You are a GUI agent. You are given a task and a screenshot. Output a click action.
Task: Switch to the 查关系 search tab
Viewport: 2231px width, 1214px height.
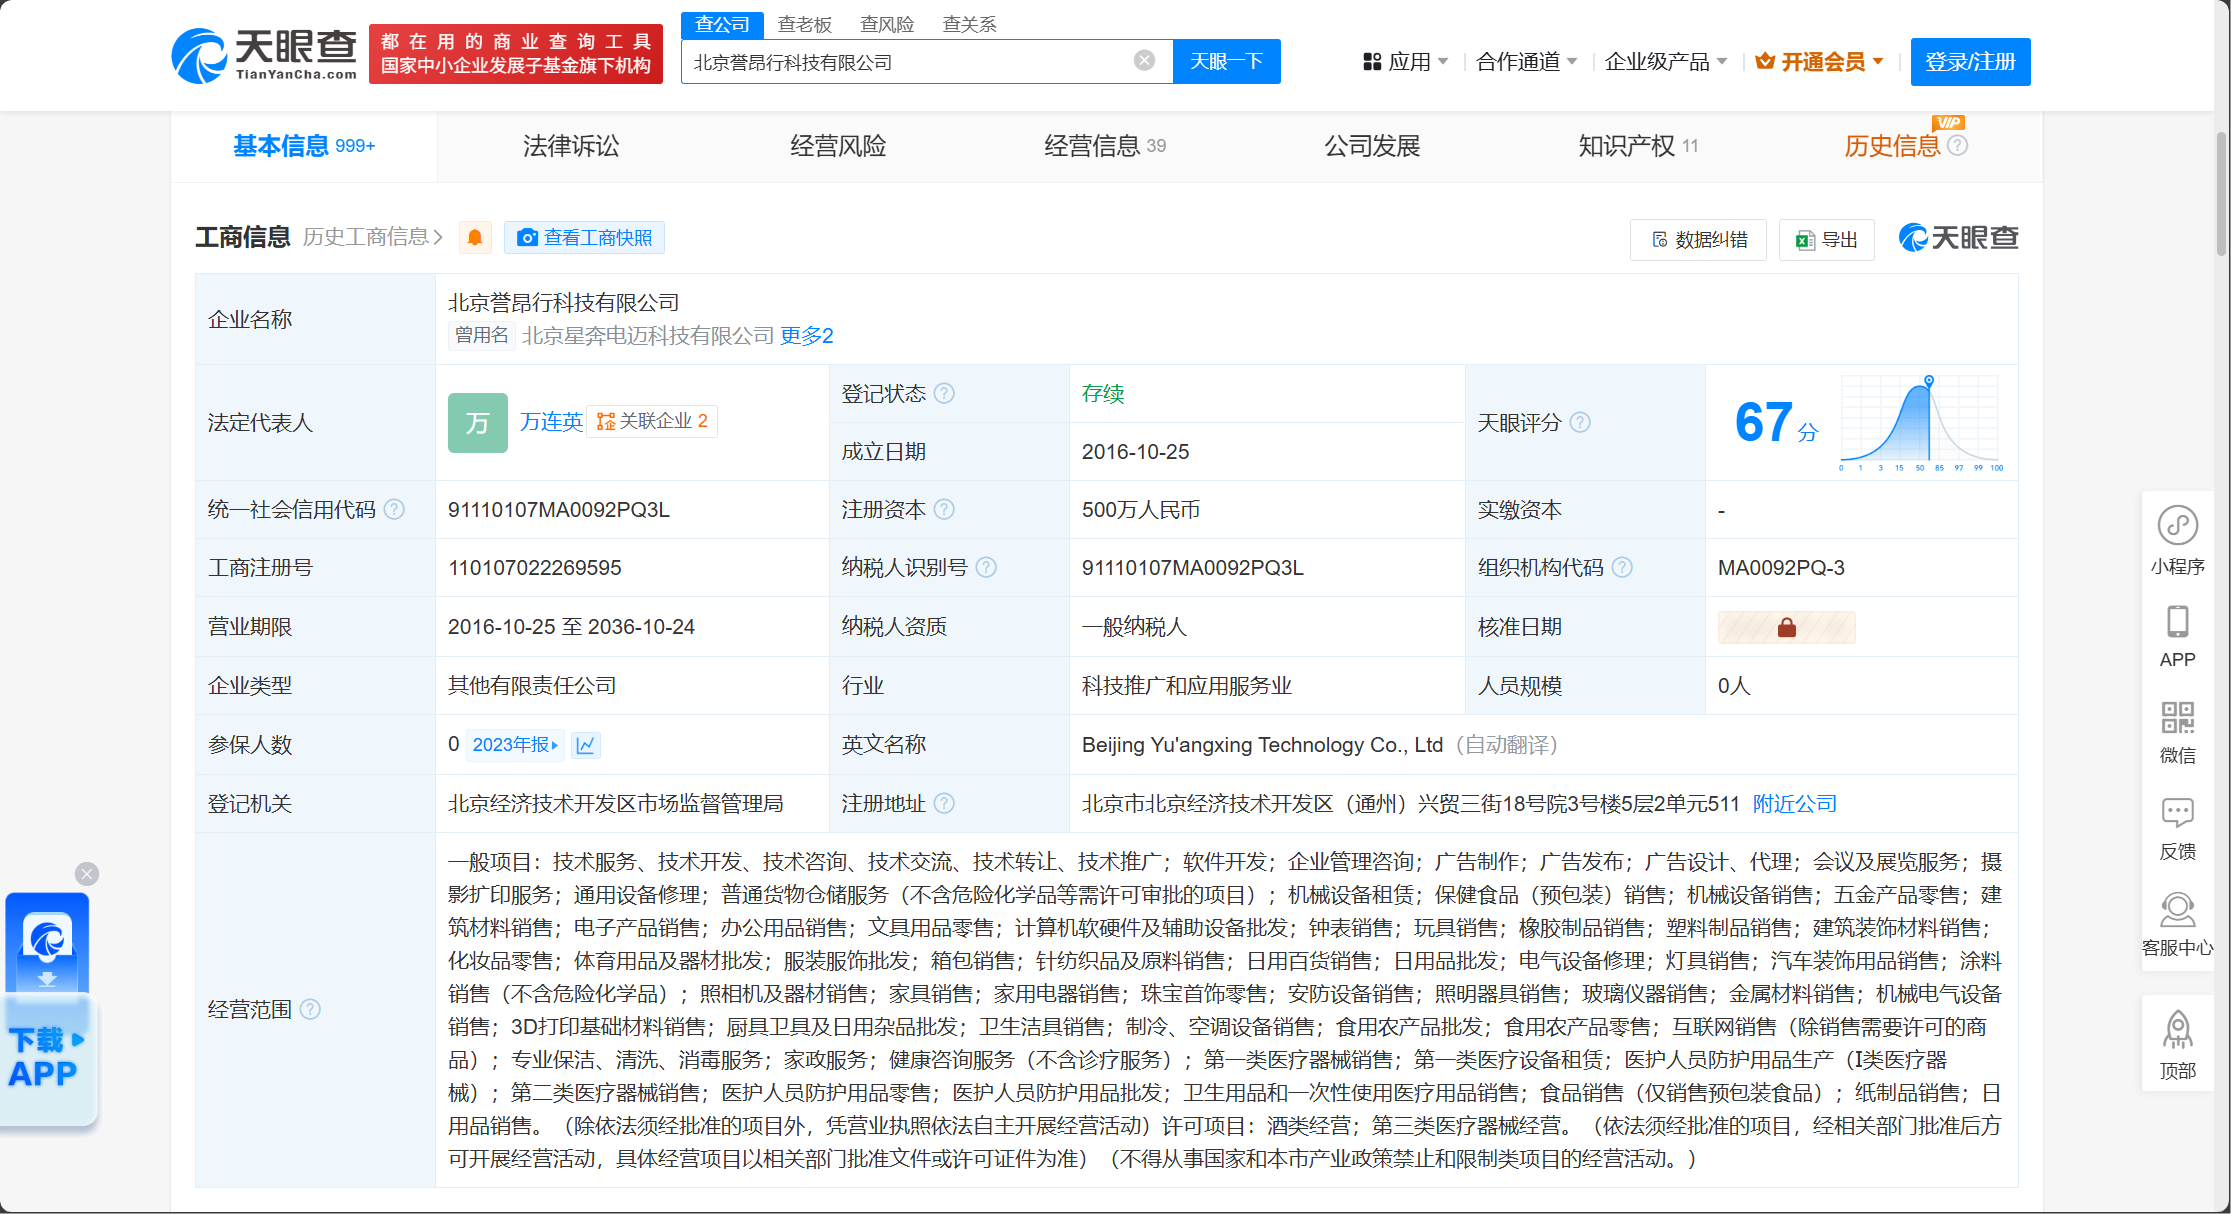point(969,25)
